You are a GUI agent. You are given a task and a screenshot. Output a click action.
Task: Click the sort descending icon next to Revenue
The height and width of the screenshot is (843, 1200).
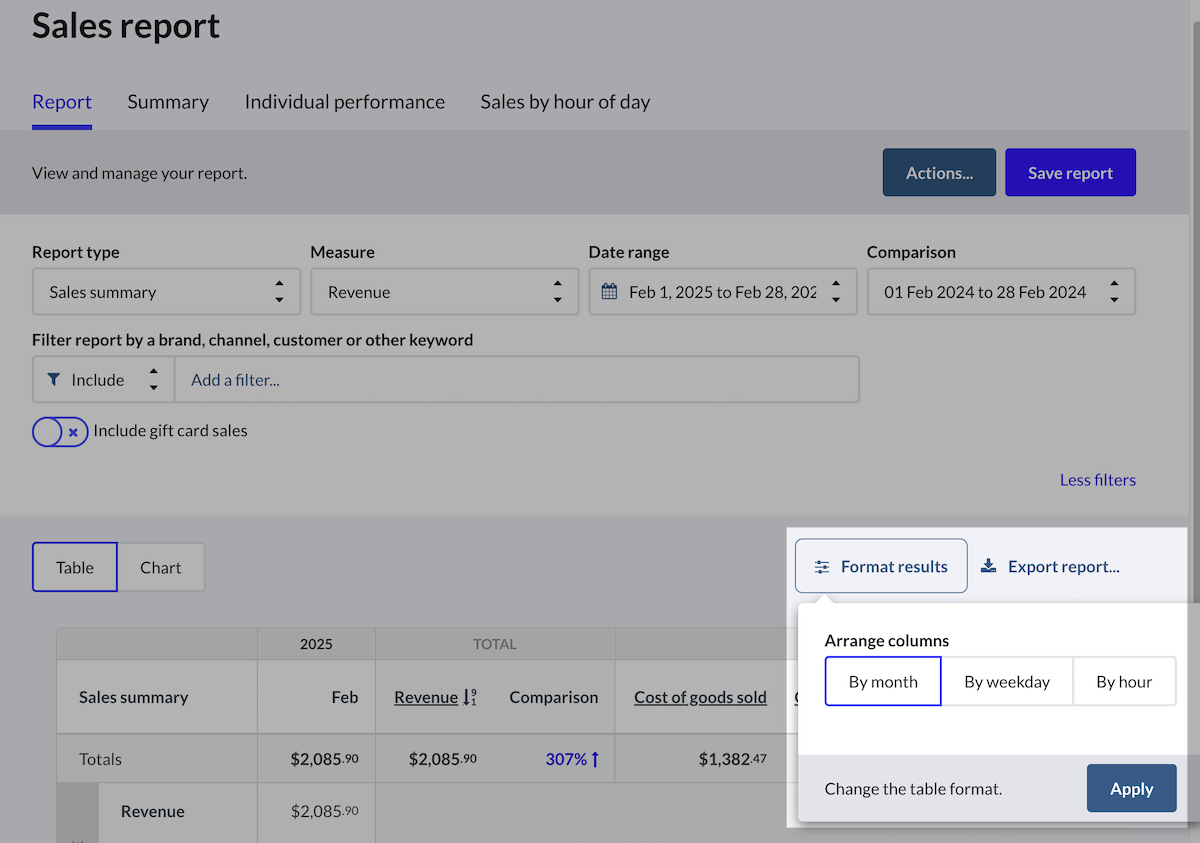[x=470, y=697]
